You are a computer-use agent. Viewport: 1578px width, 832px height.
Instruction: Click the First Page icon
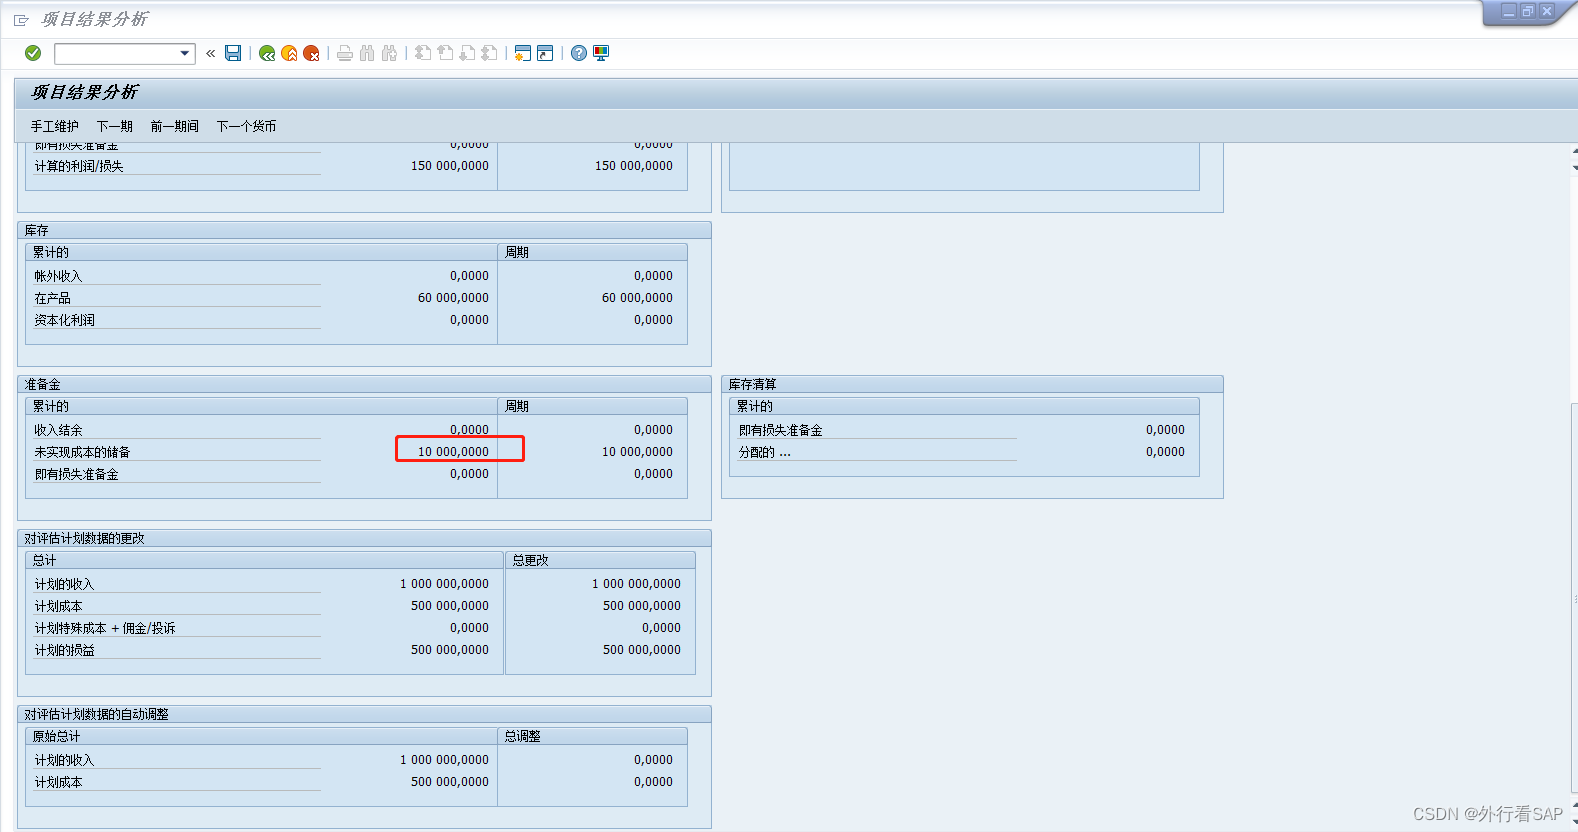(423, 53)
